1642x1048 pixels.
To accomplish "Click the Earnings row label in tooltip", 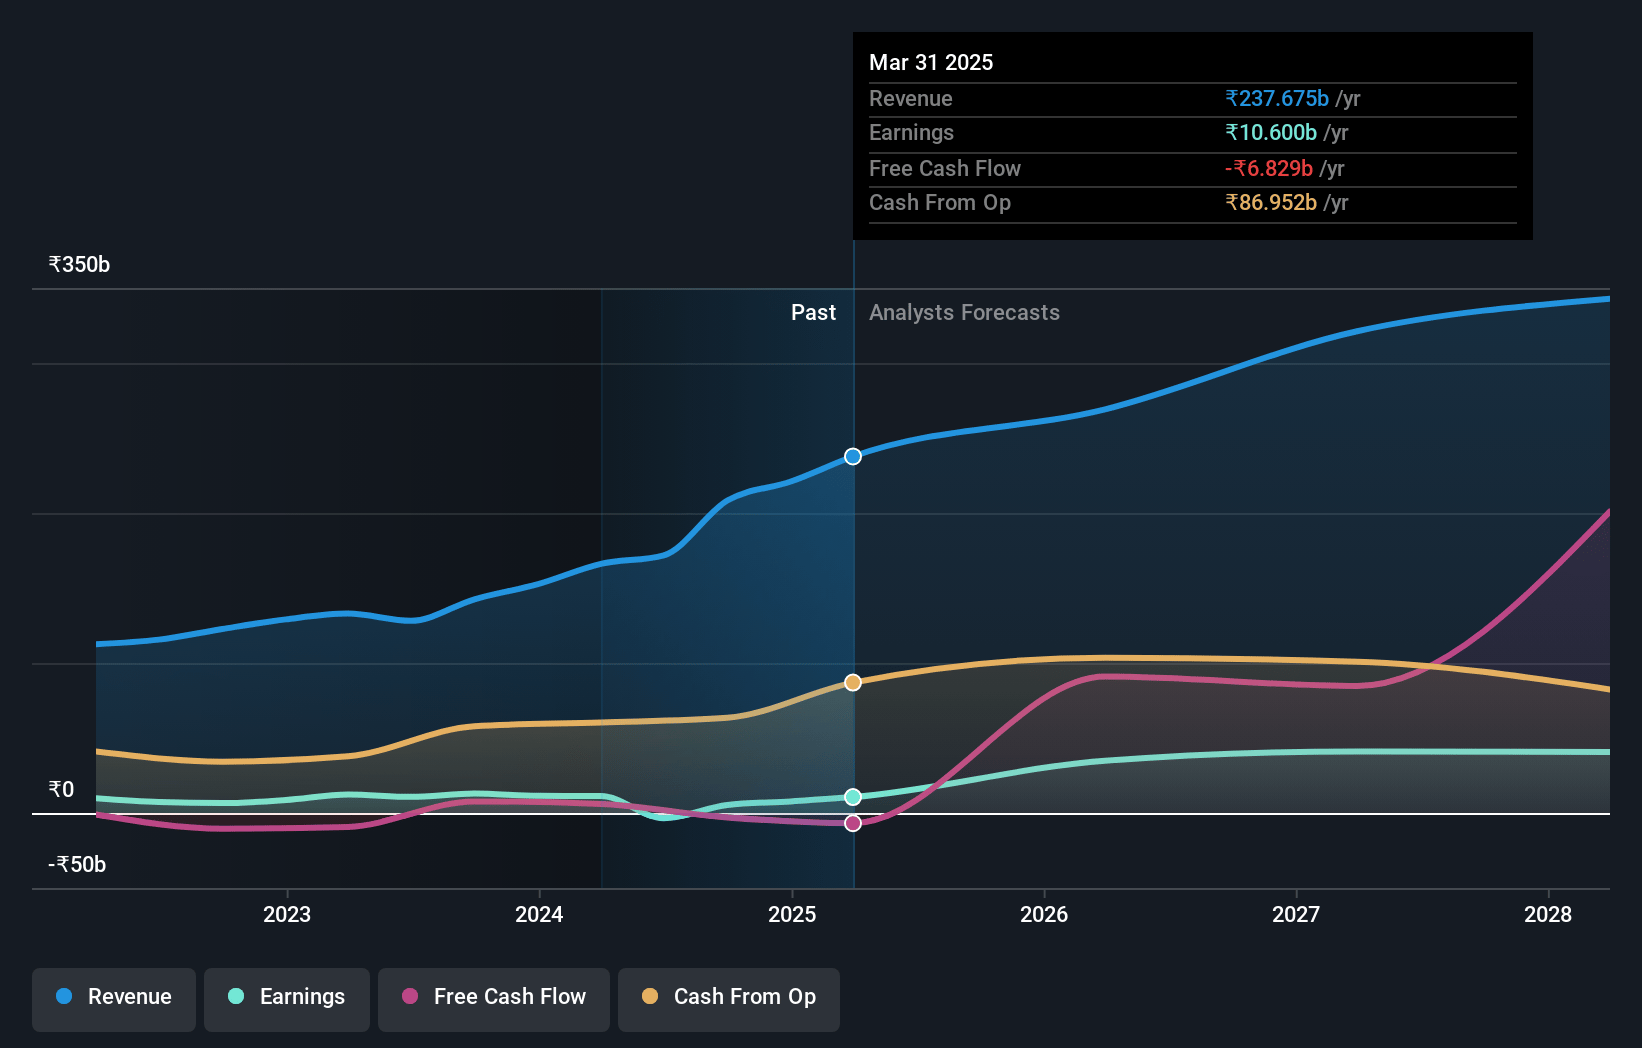I will point(911,132).
